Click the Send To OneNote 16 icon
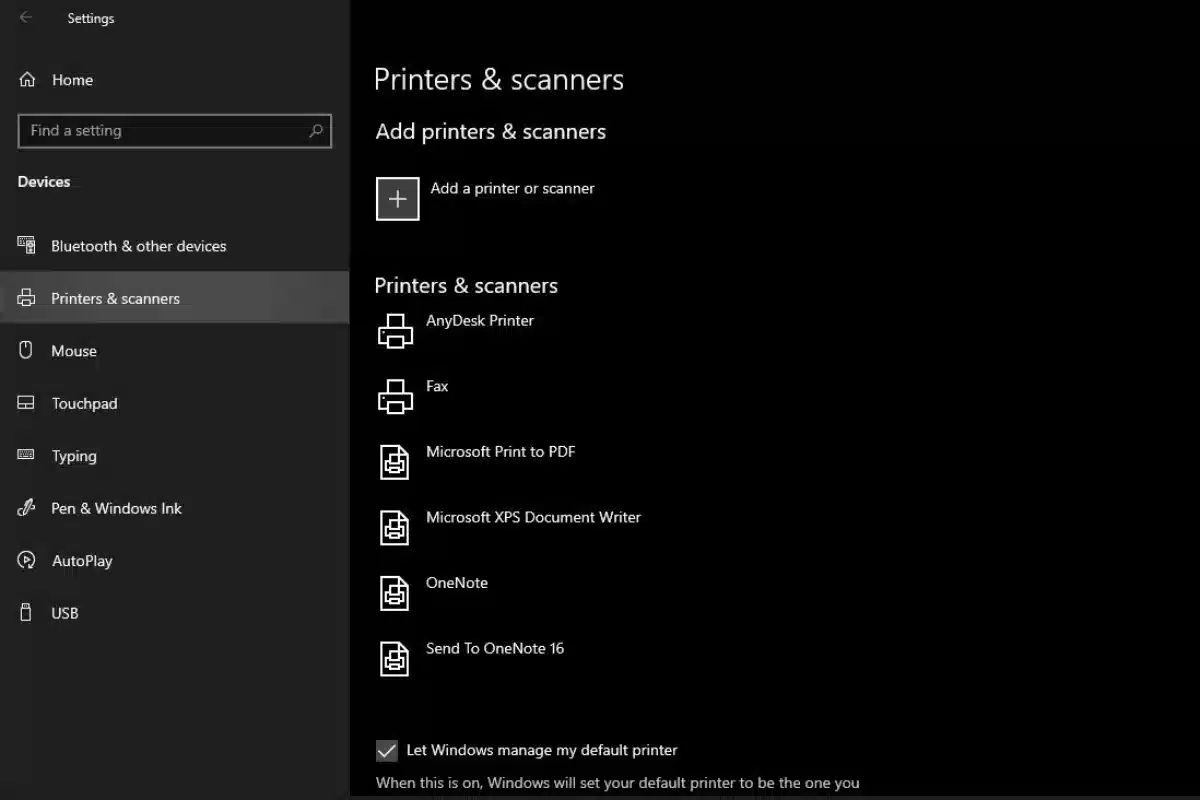 [x=395, y=658]
